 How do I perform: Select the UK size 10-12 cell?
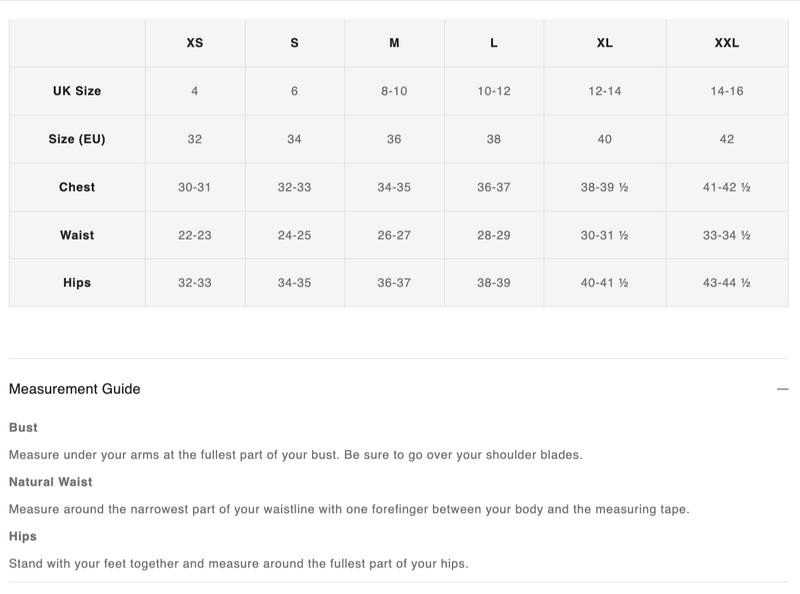[494, 91]
